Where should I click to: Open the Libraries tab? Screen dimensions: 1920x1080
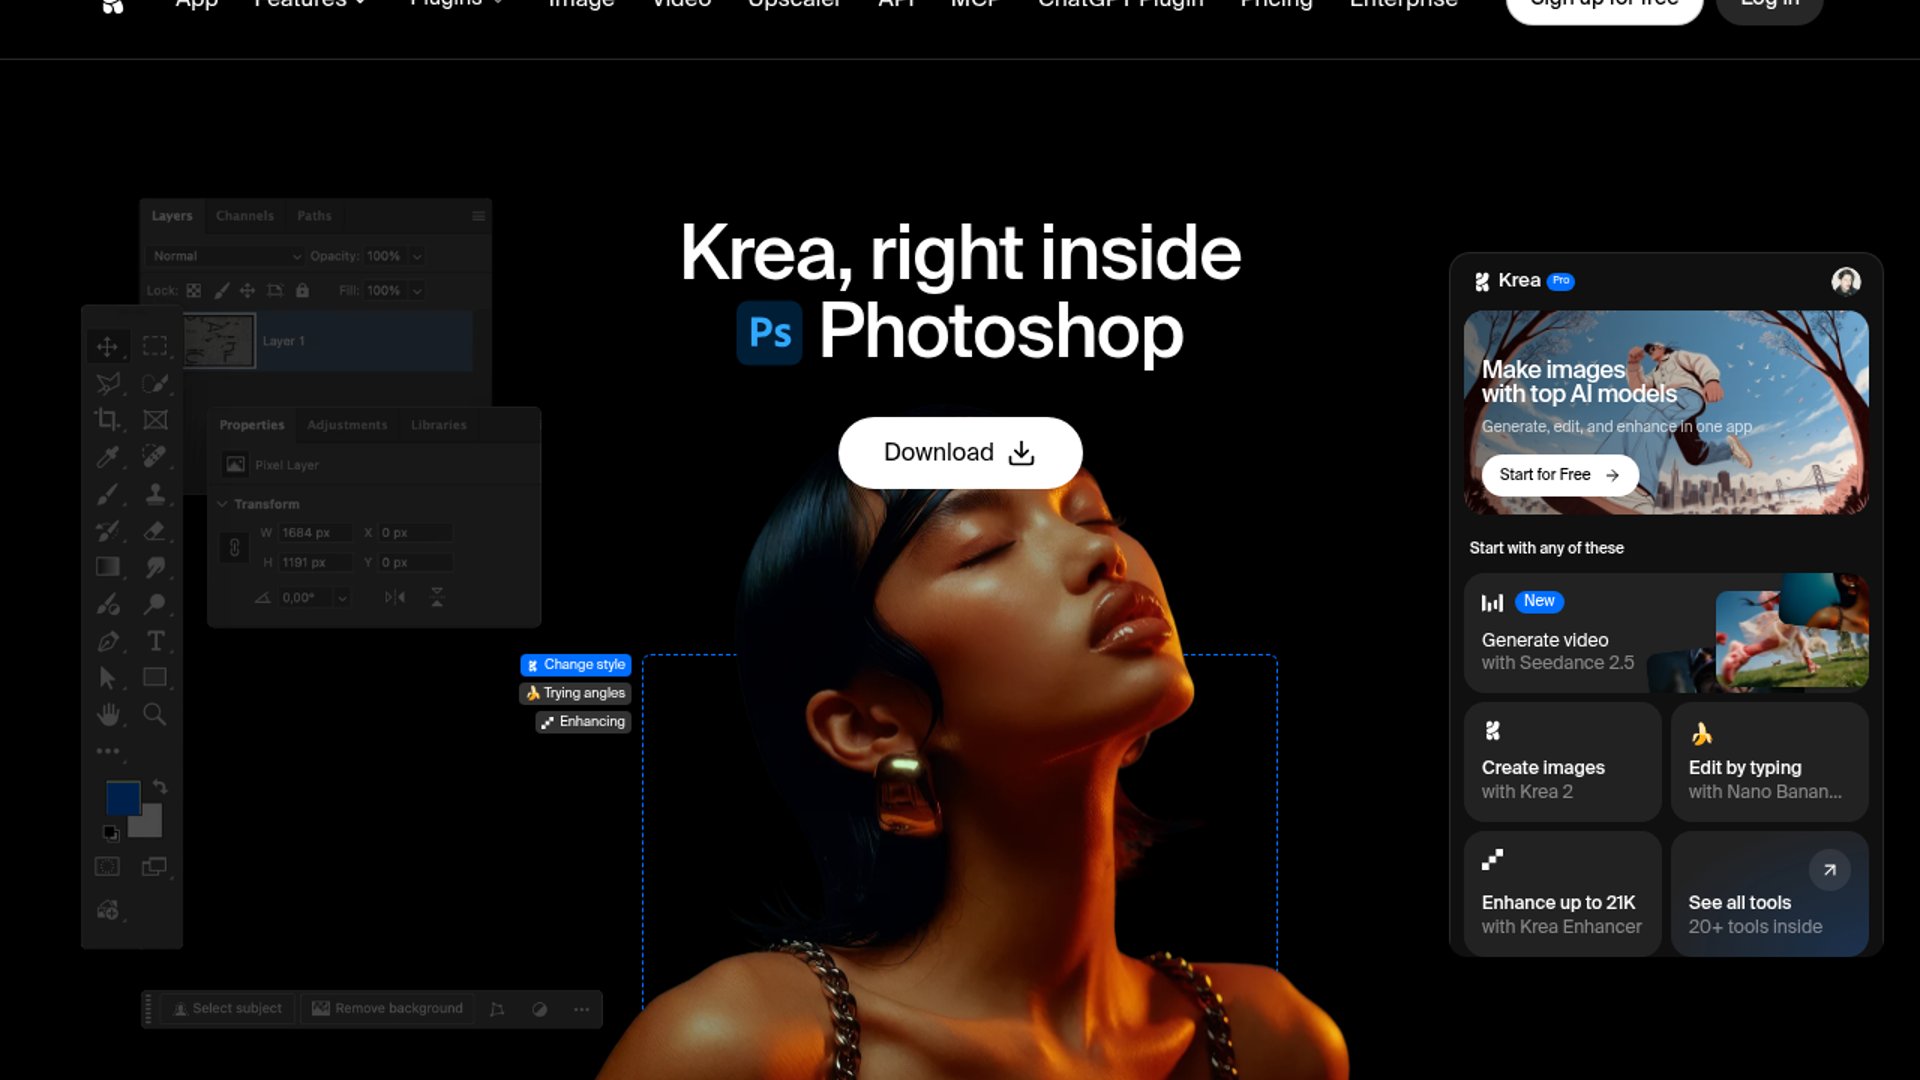click(439, 425)
